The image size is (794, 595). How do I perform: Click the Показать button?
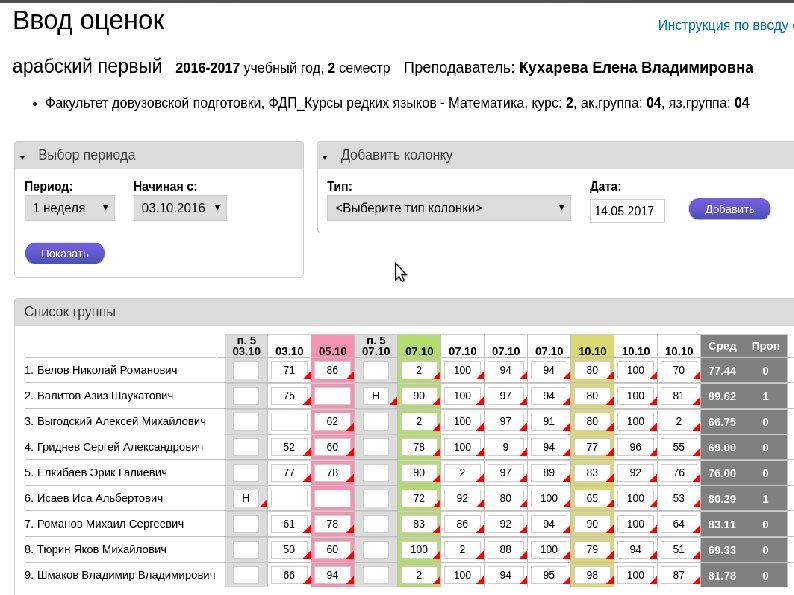click(65, 253)
